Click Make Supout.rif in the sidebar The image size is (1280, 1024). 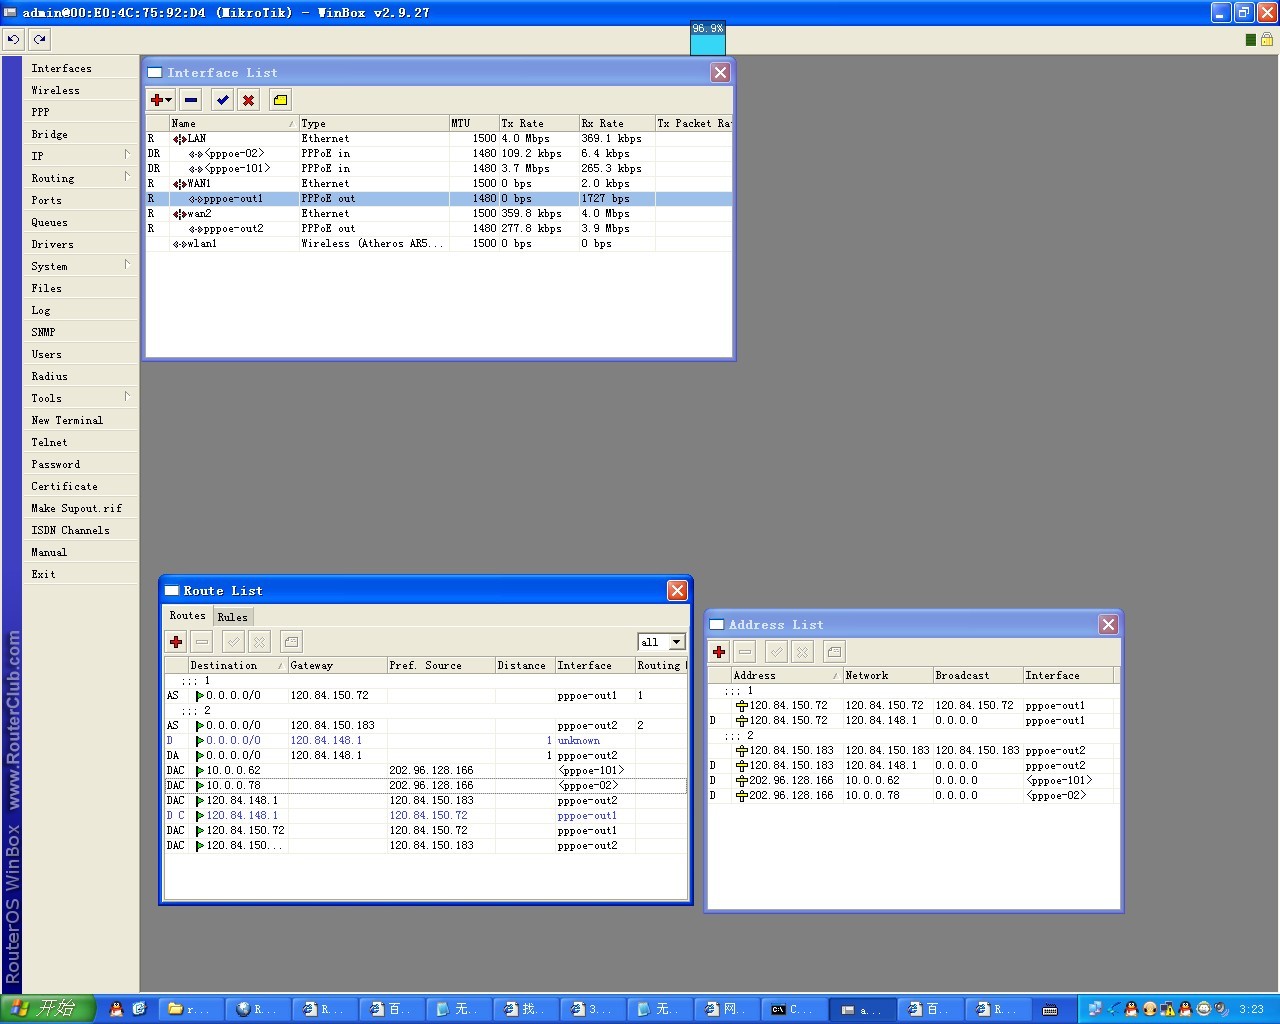pyautogui.click(x=80, y=508)
